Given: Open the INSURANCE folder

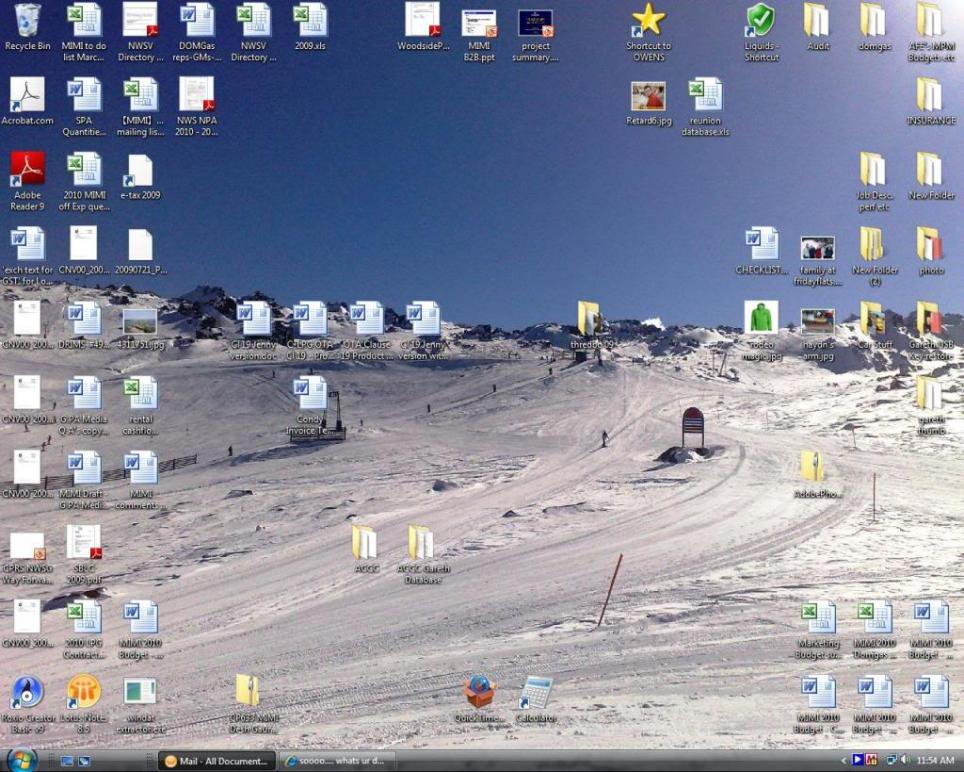Looking at the screenshot, I should [930, 97].
